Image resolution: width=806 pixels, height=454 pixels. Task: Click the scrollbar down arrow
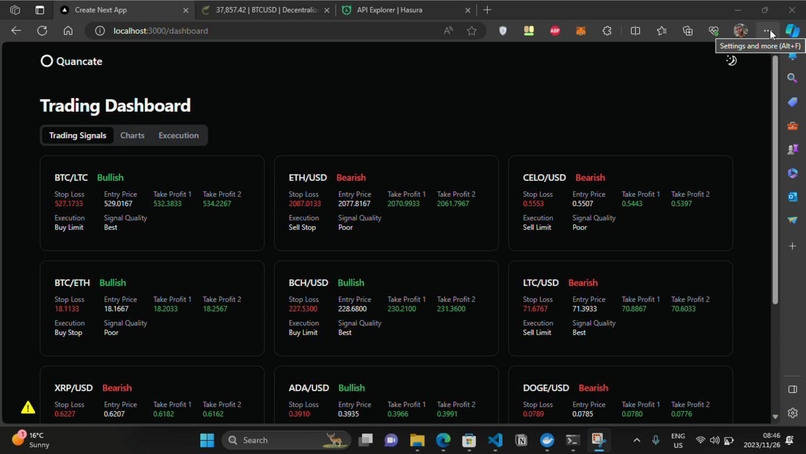point(775,417)
